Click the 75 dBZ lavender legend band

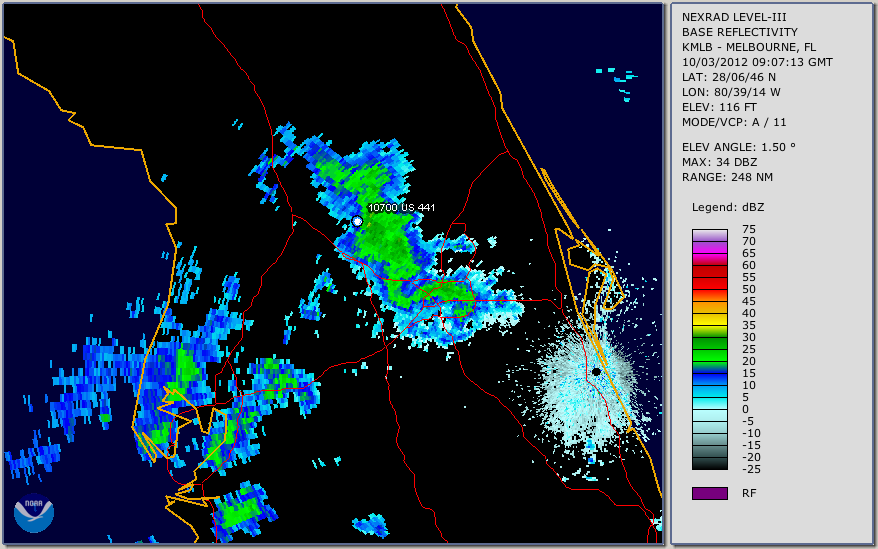pyautogui.click(x=709, y=235)
